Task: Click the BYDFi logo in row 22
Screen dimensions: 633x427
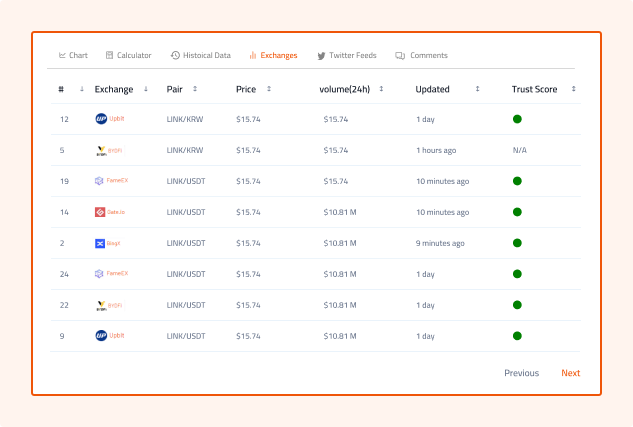Action: pos(101,305)
